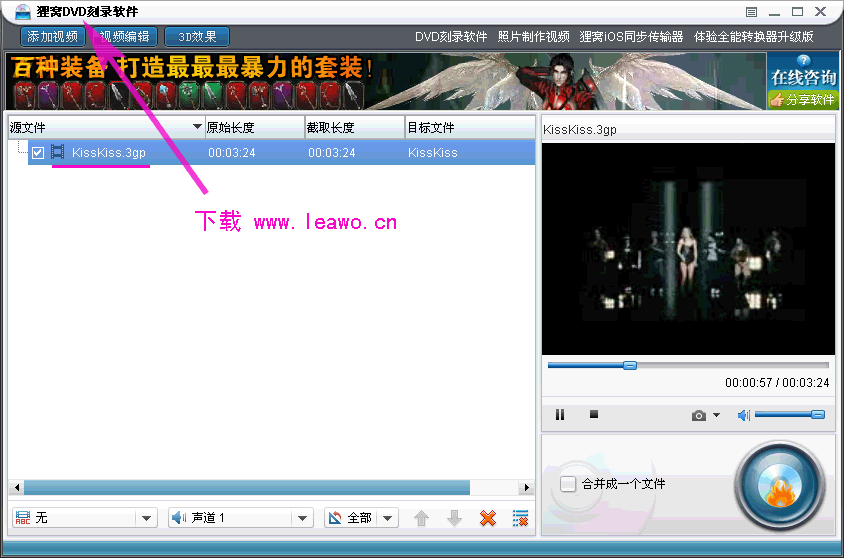The image size is (844, 558).
Task: Click the film icon beside KissKiss.3gp
Action: tap(58, 152)
